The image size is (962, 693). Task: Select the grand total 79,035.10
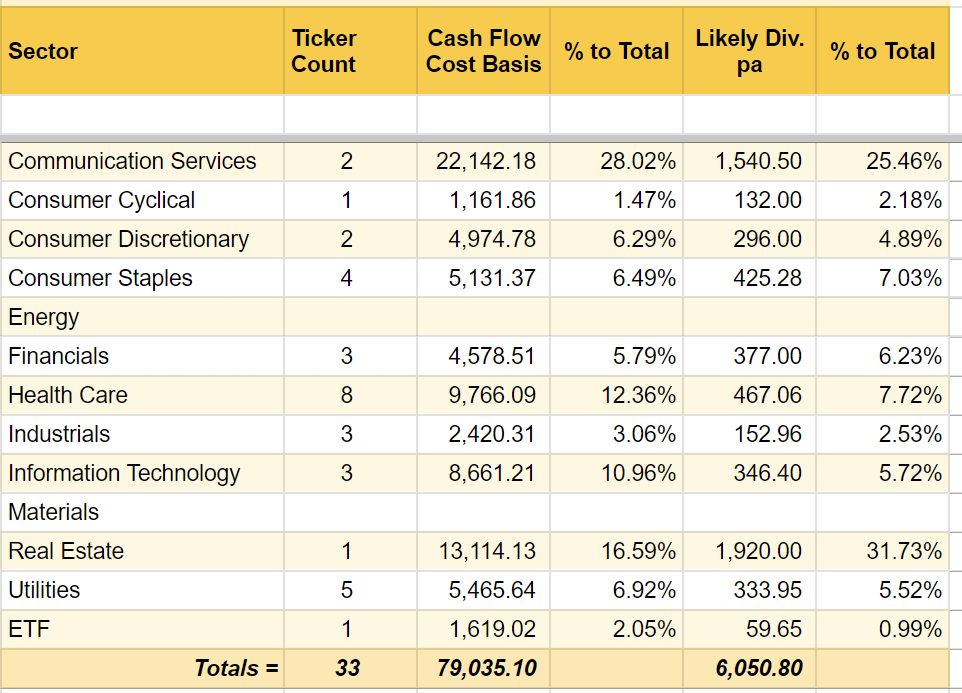(490, 668)
